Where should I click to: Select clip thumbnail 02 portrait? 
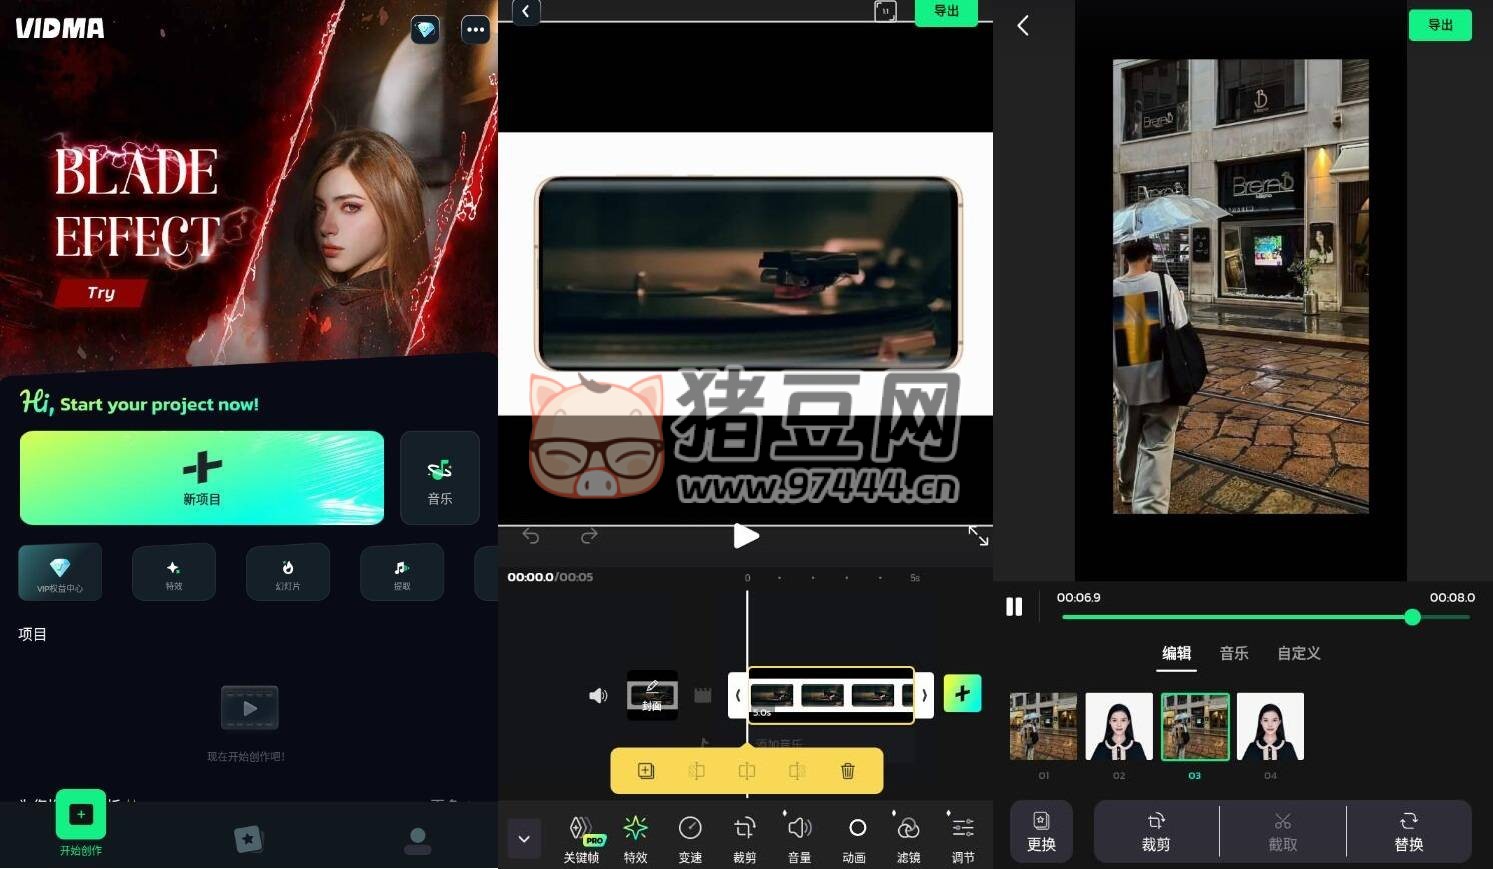1119,727
